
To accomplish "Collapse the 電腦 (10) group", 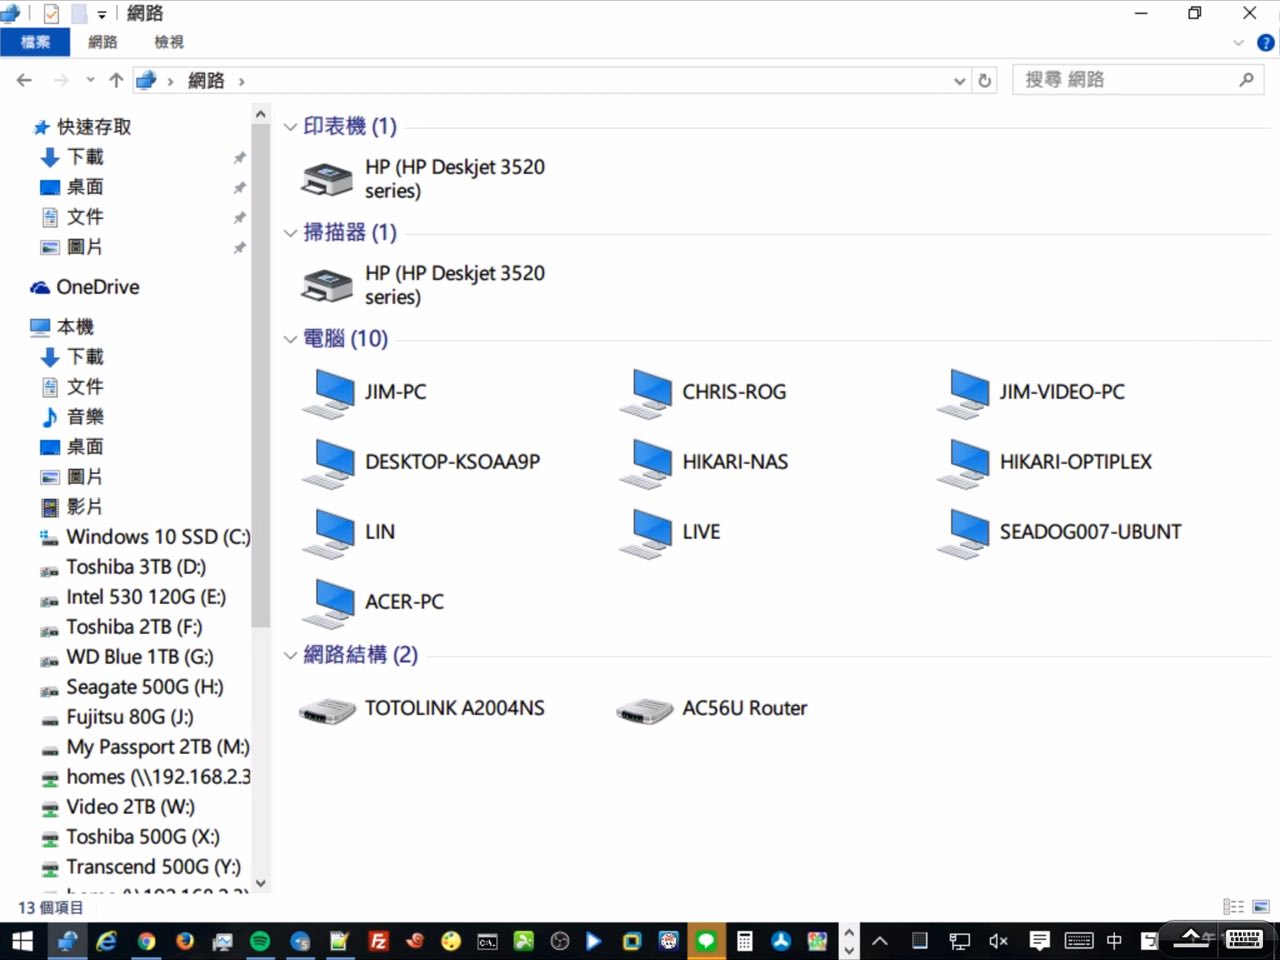I will click(290, 339).
